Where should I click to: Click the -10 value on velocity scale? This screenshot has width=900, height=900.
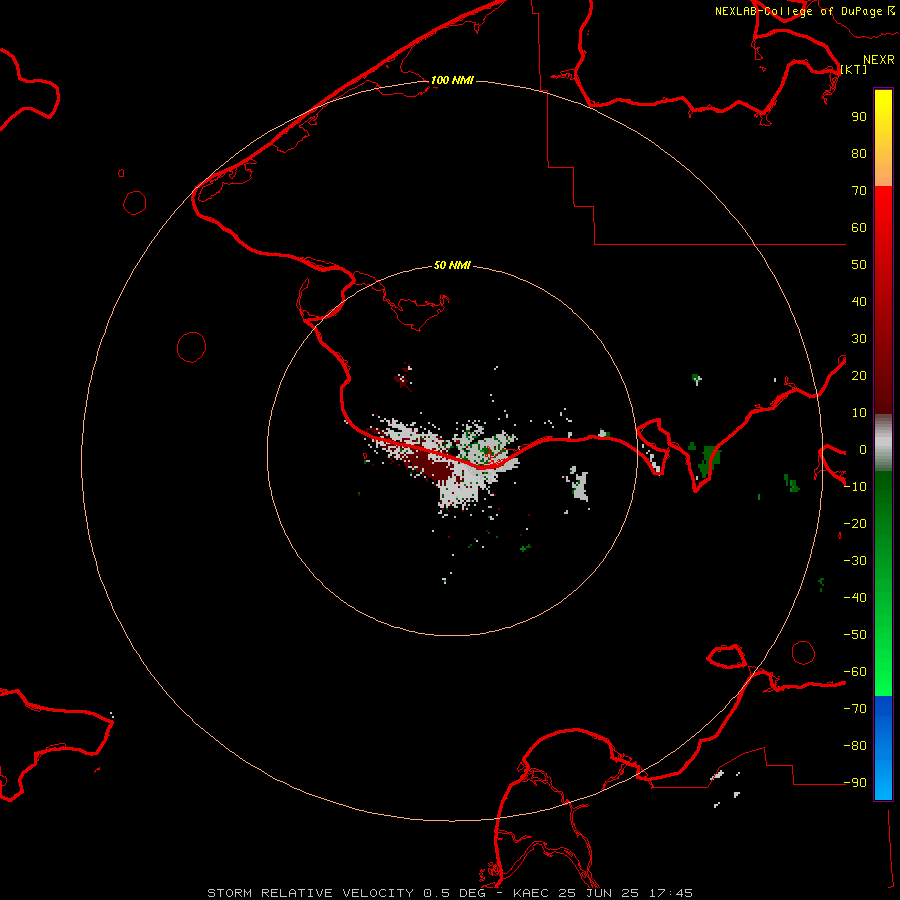point(855,487)
